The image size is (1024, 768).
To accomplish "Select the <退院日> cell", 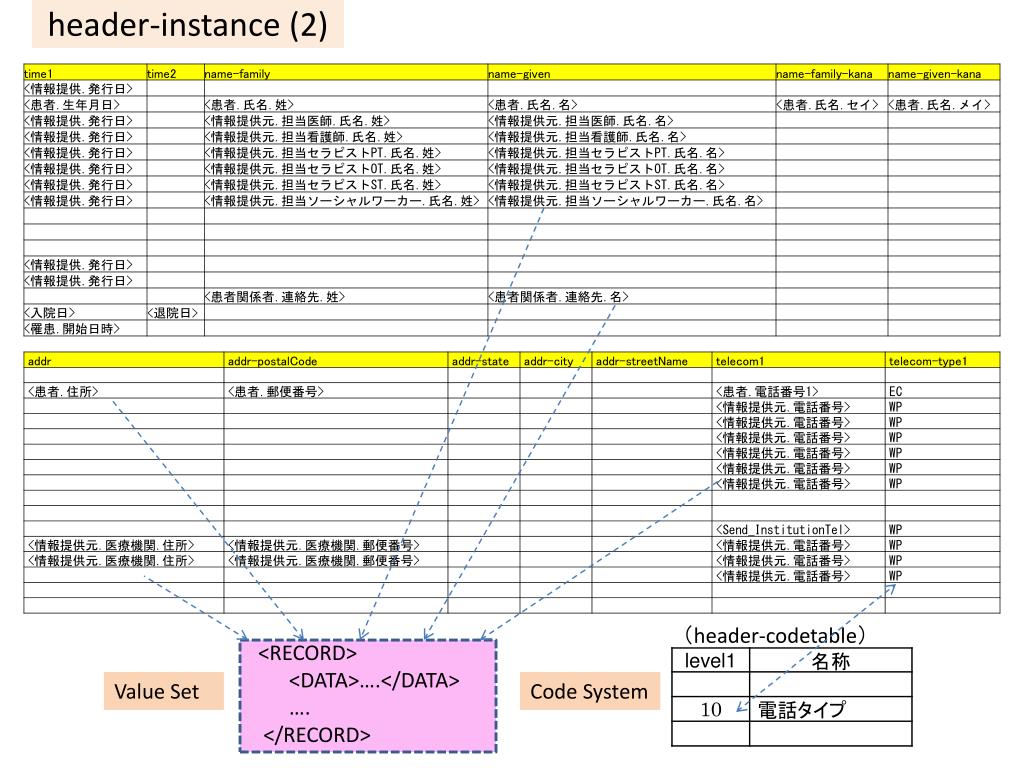I will (x=174, y=313).
